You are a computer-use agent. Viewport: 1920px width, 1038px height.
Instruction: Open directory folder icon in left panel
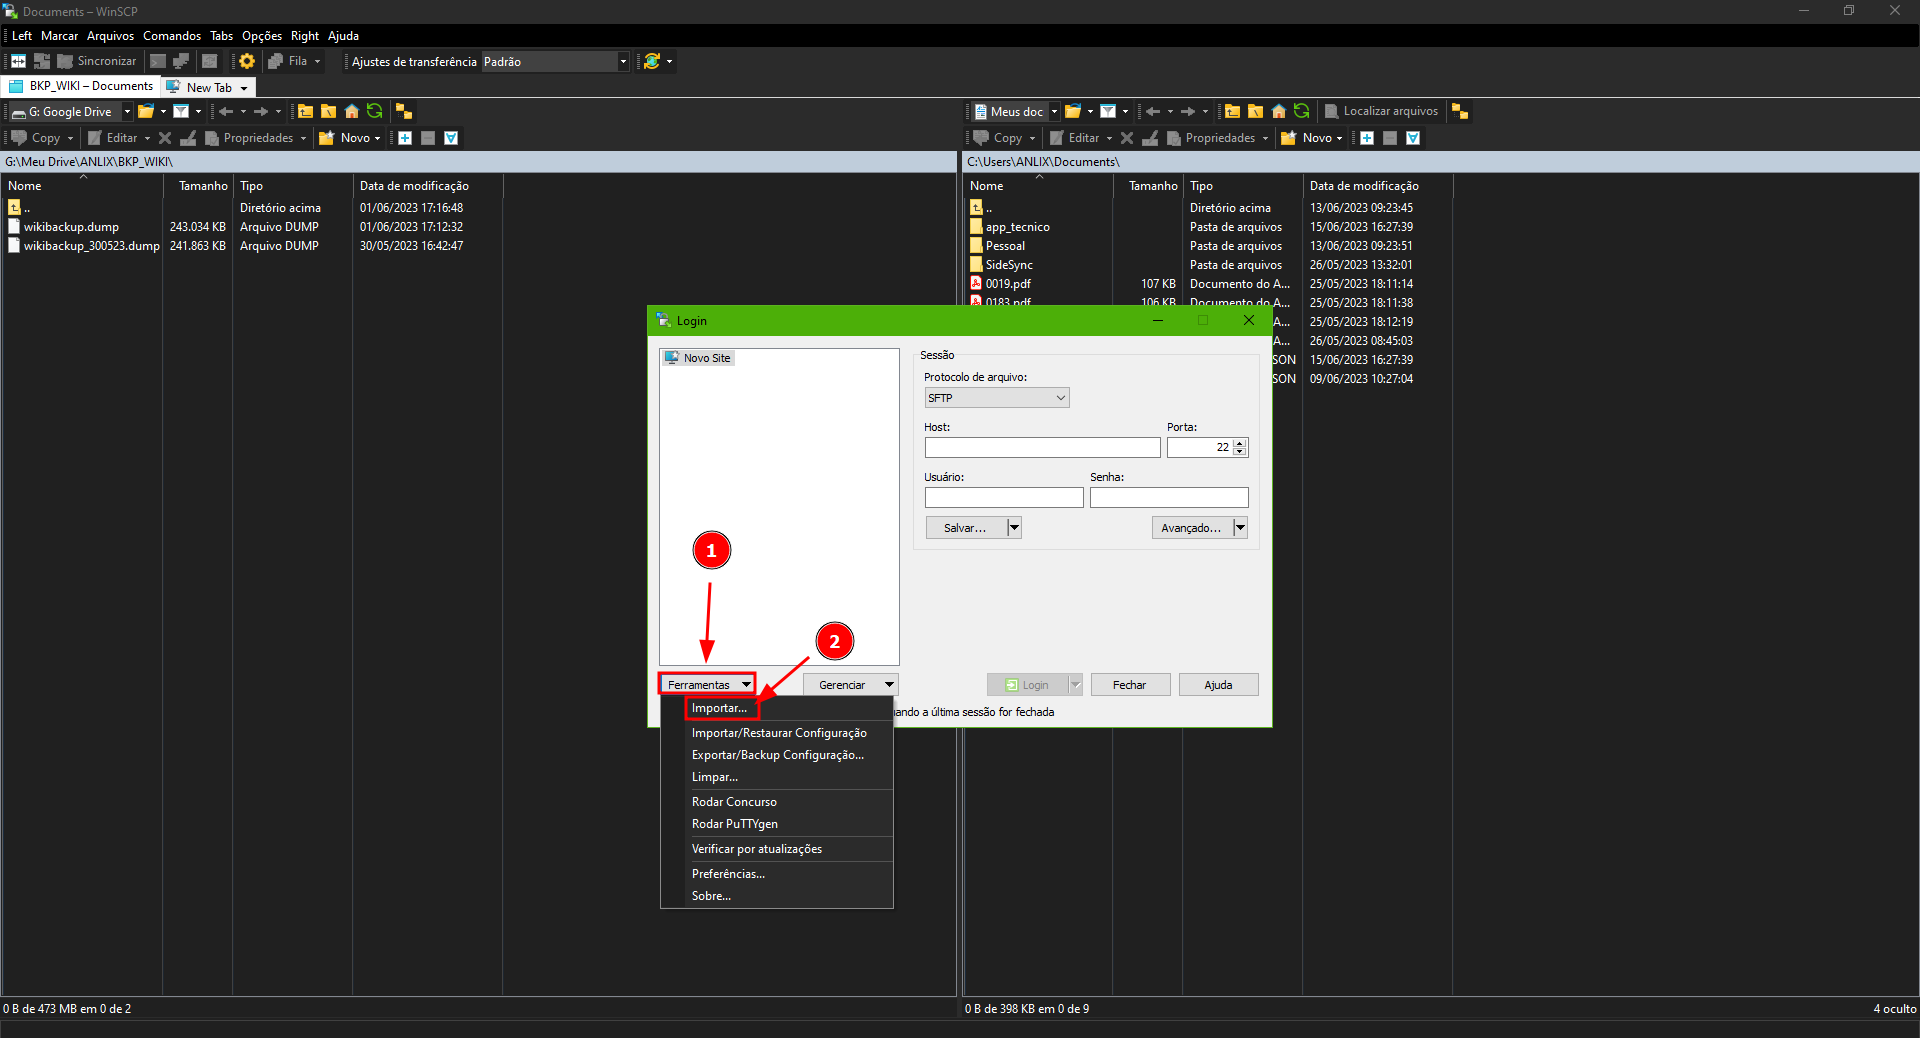146,111
